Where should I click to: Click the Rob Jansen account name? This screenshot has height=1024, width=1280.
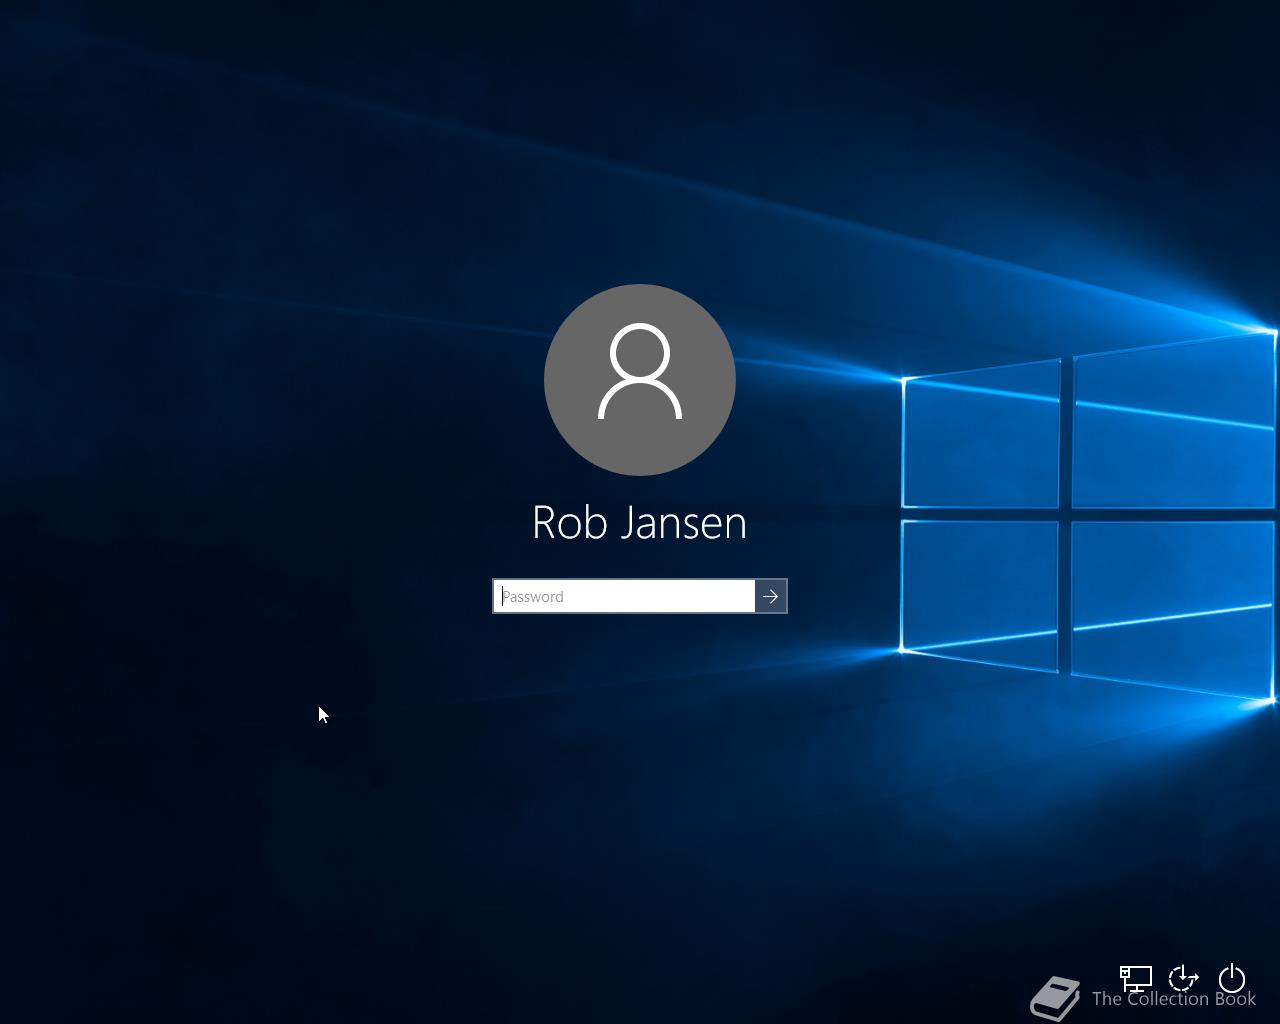(x=640, y=523)
